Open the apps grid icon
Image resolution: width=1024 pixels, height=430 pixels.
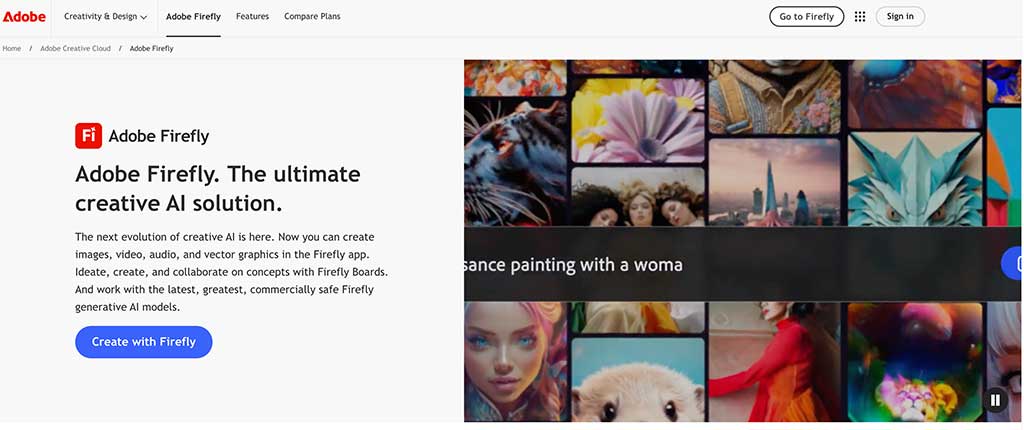pos(860,17)
